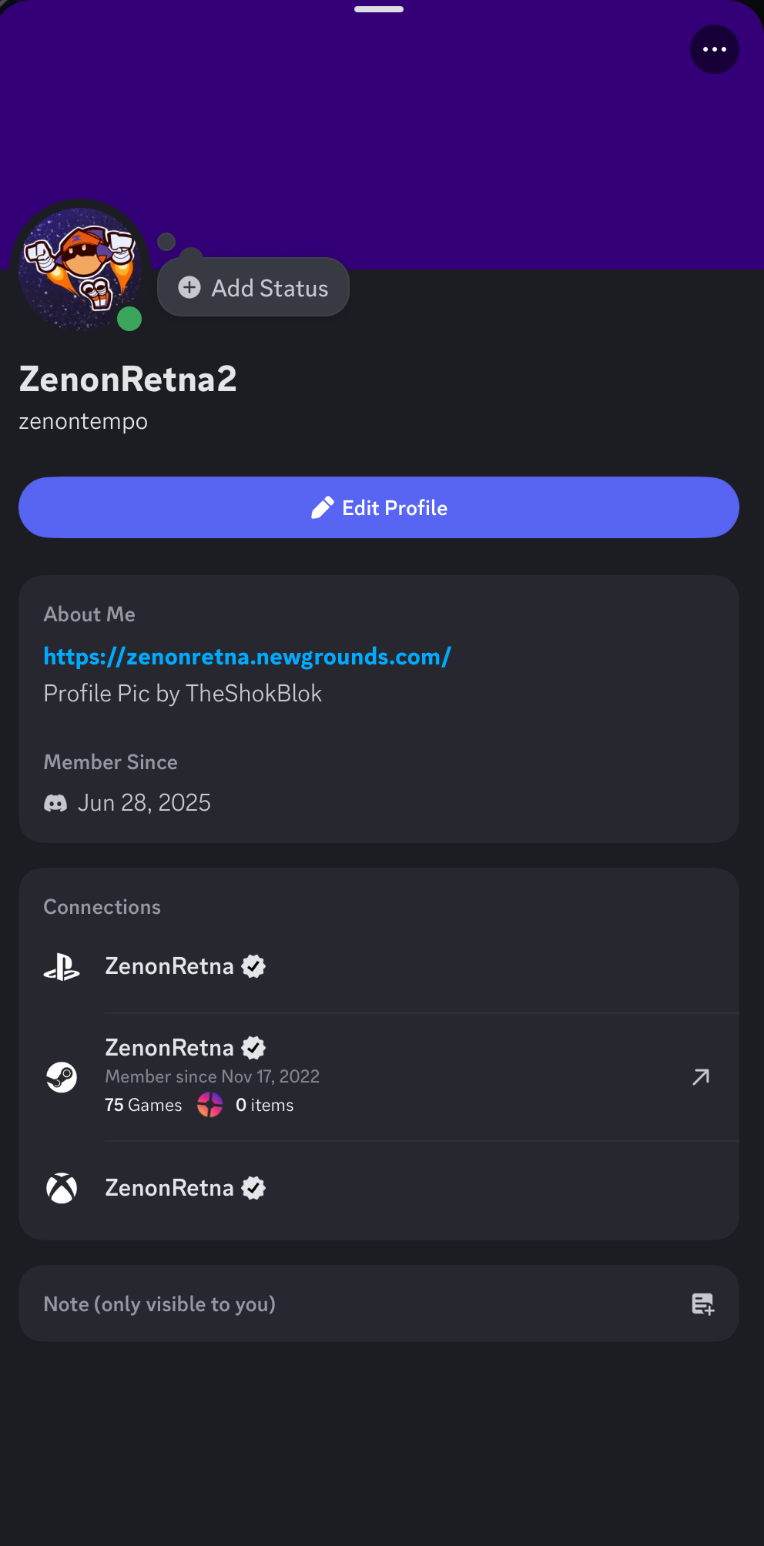Click the Edit Profile button
This screenshot has width=764, height=1546.
tap(379, 507)
